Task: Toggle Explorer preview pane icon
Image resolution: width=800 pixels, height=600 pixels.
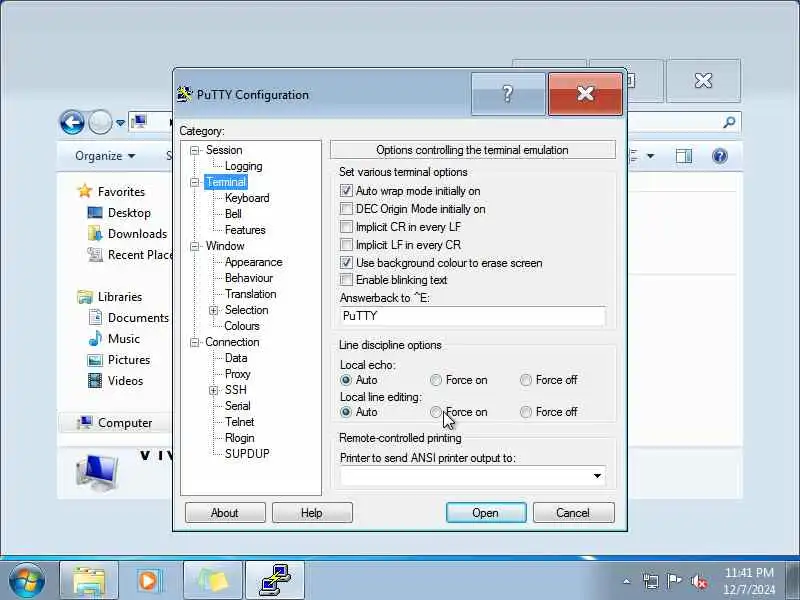Action: [x=684, y=156]
